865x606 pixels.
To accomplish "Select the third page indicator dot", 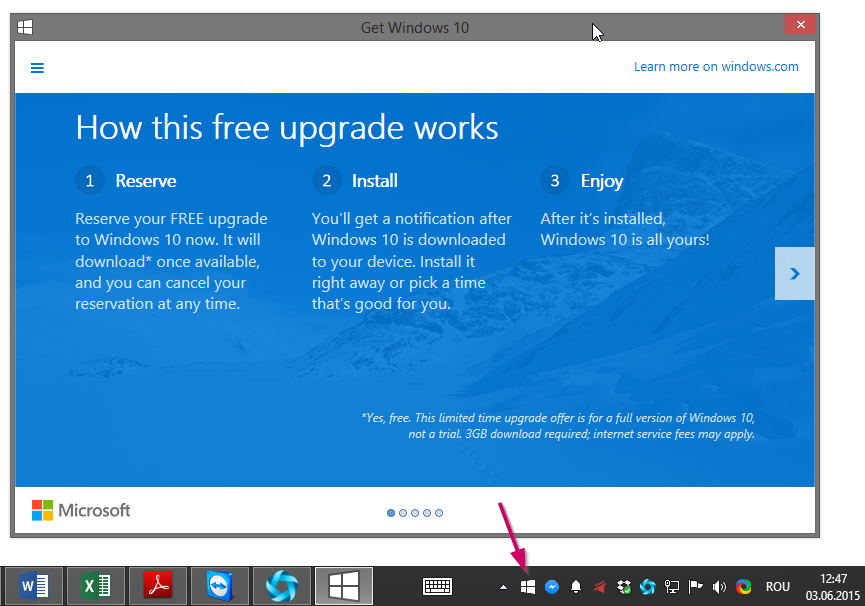I will [415, 513].
